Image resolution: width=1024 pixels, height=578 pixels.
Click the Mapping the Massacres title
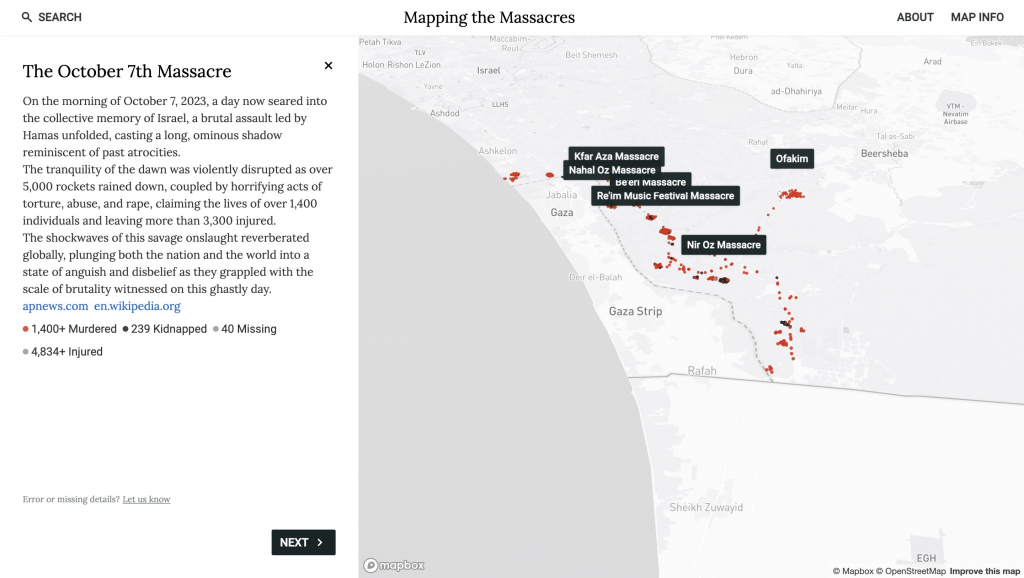489,17
